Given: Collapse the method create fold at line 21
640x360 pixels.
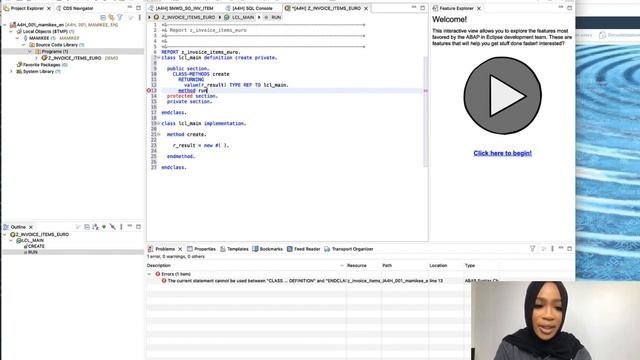Looking at the screenshot, I should pyautogui.click(x=158, y=134).
